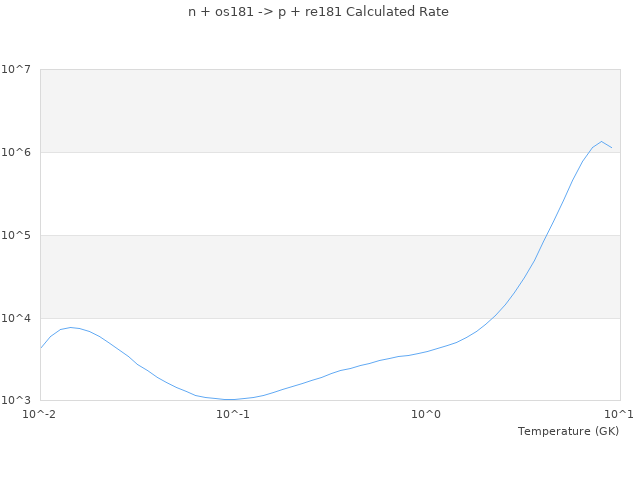Select the 10^3 y-axis tick label

[15, 401]
